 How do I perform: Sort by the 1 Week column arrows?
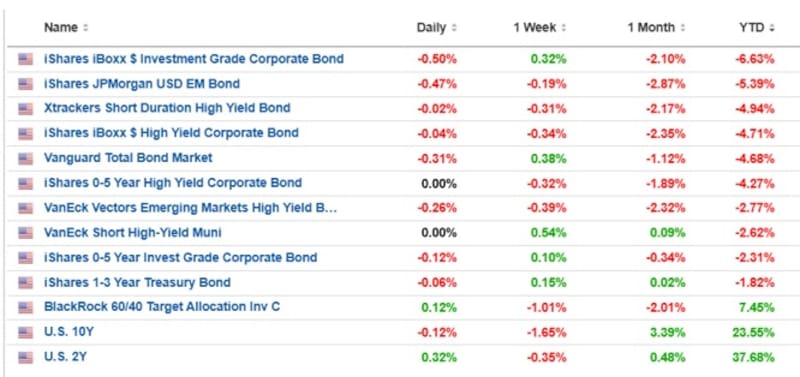click(x=563, y=28)
